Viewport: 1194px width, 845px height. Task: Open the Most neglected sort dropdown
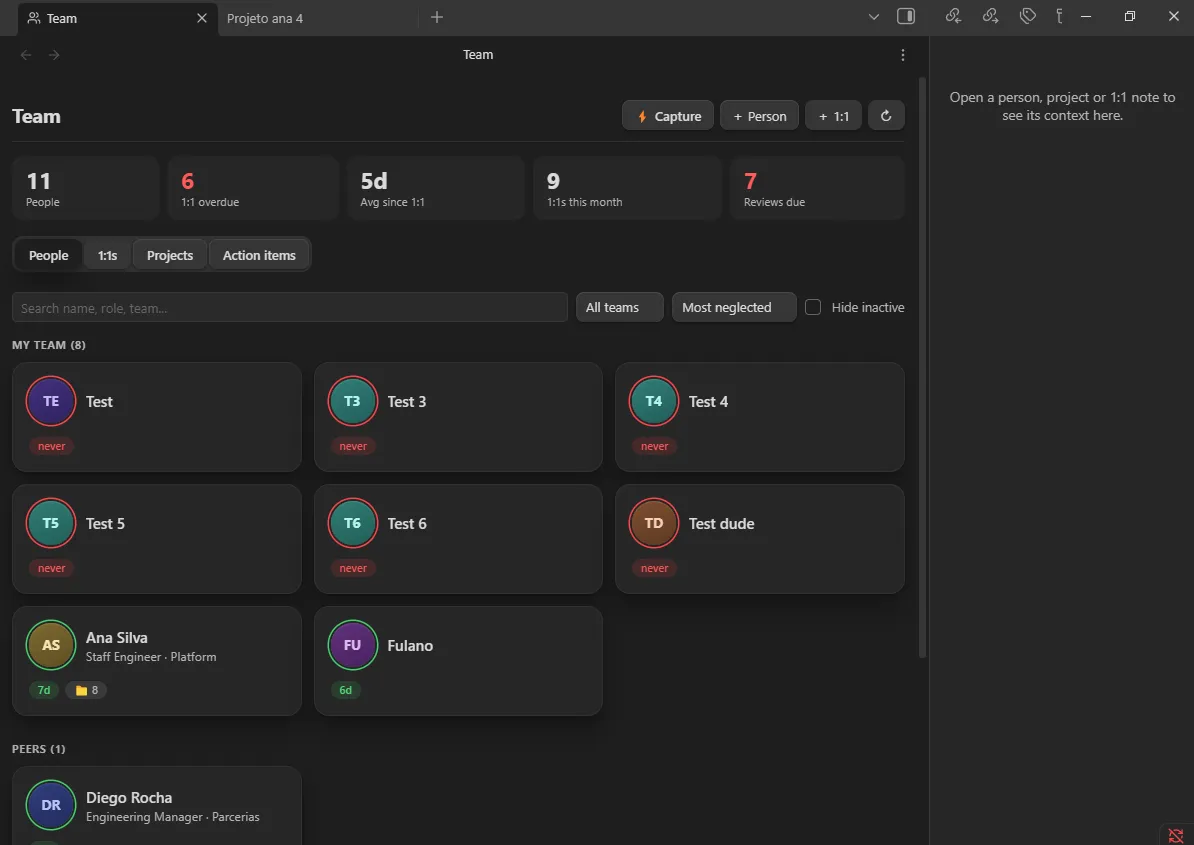pos(734,308)
